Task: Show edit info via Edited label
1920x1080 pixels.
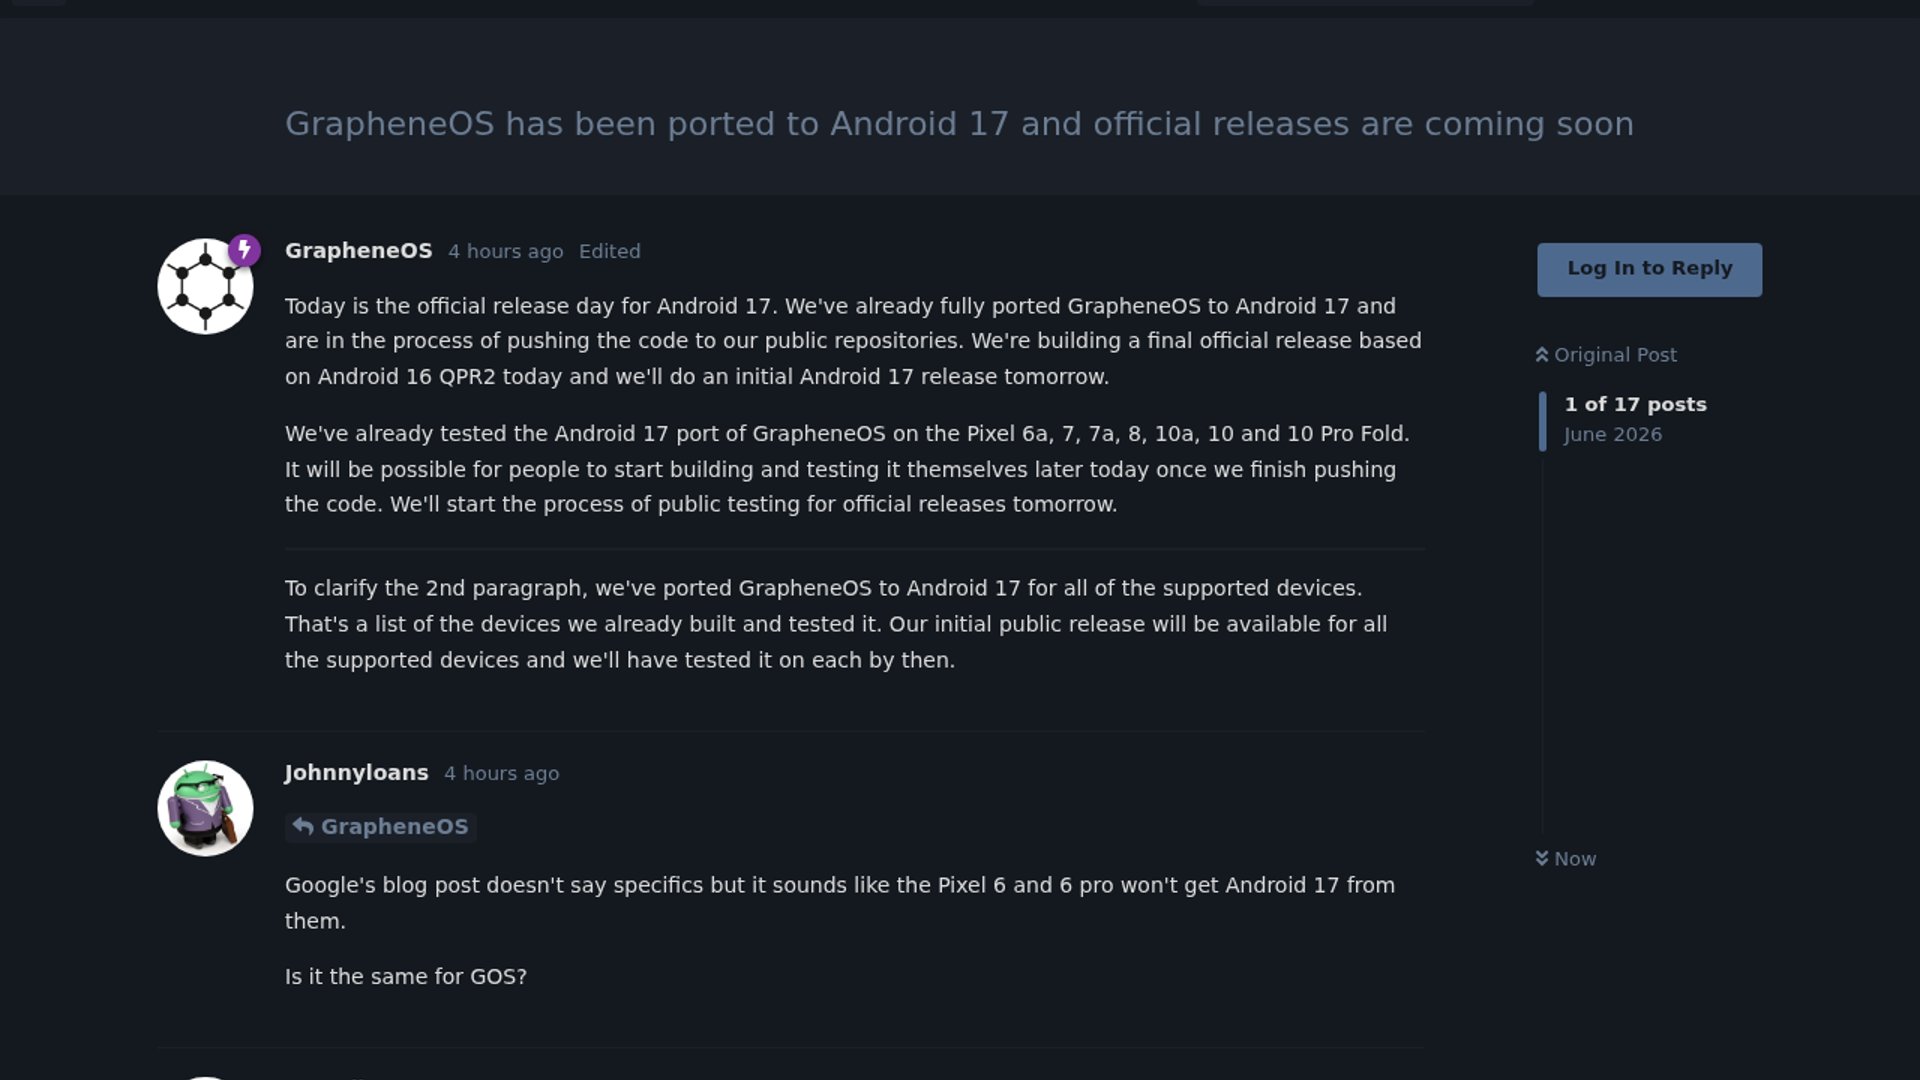Action: (x=609, y=251)
